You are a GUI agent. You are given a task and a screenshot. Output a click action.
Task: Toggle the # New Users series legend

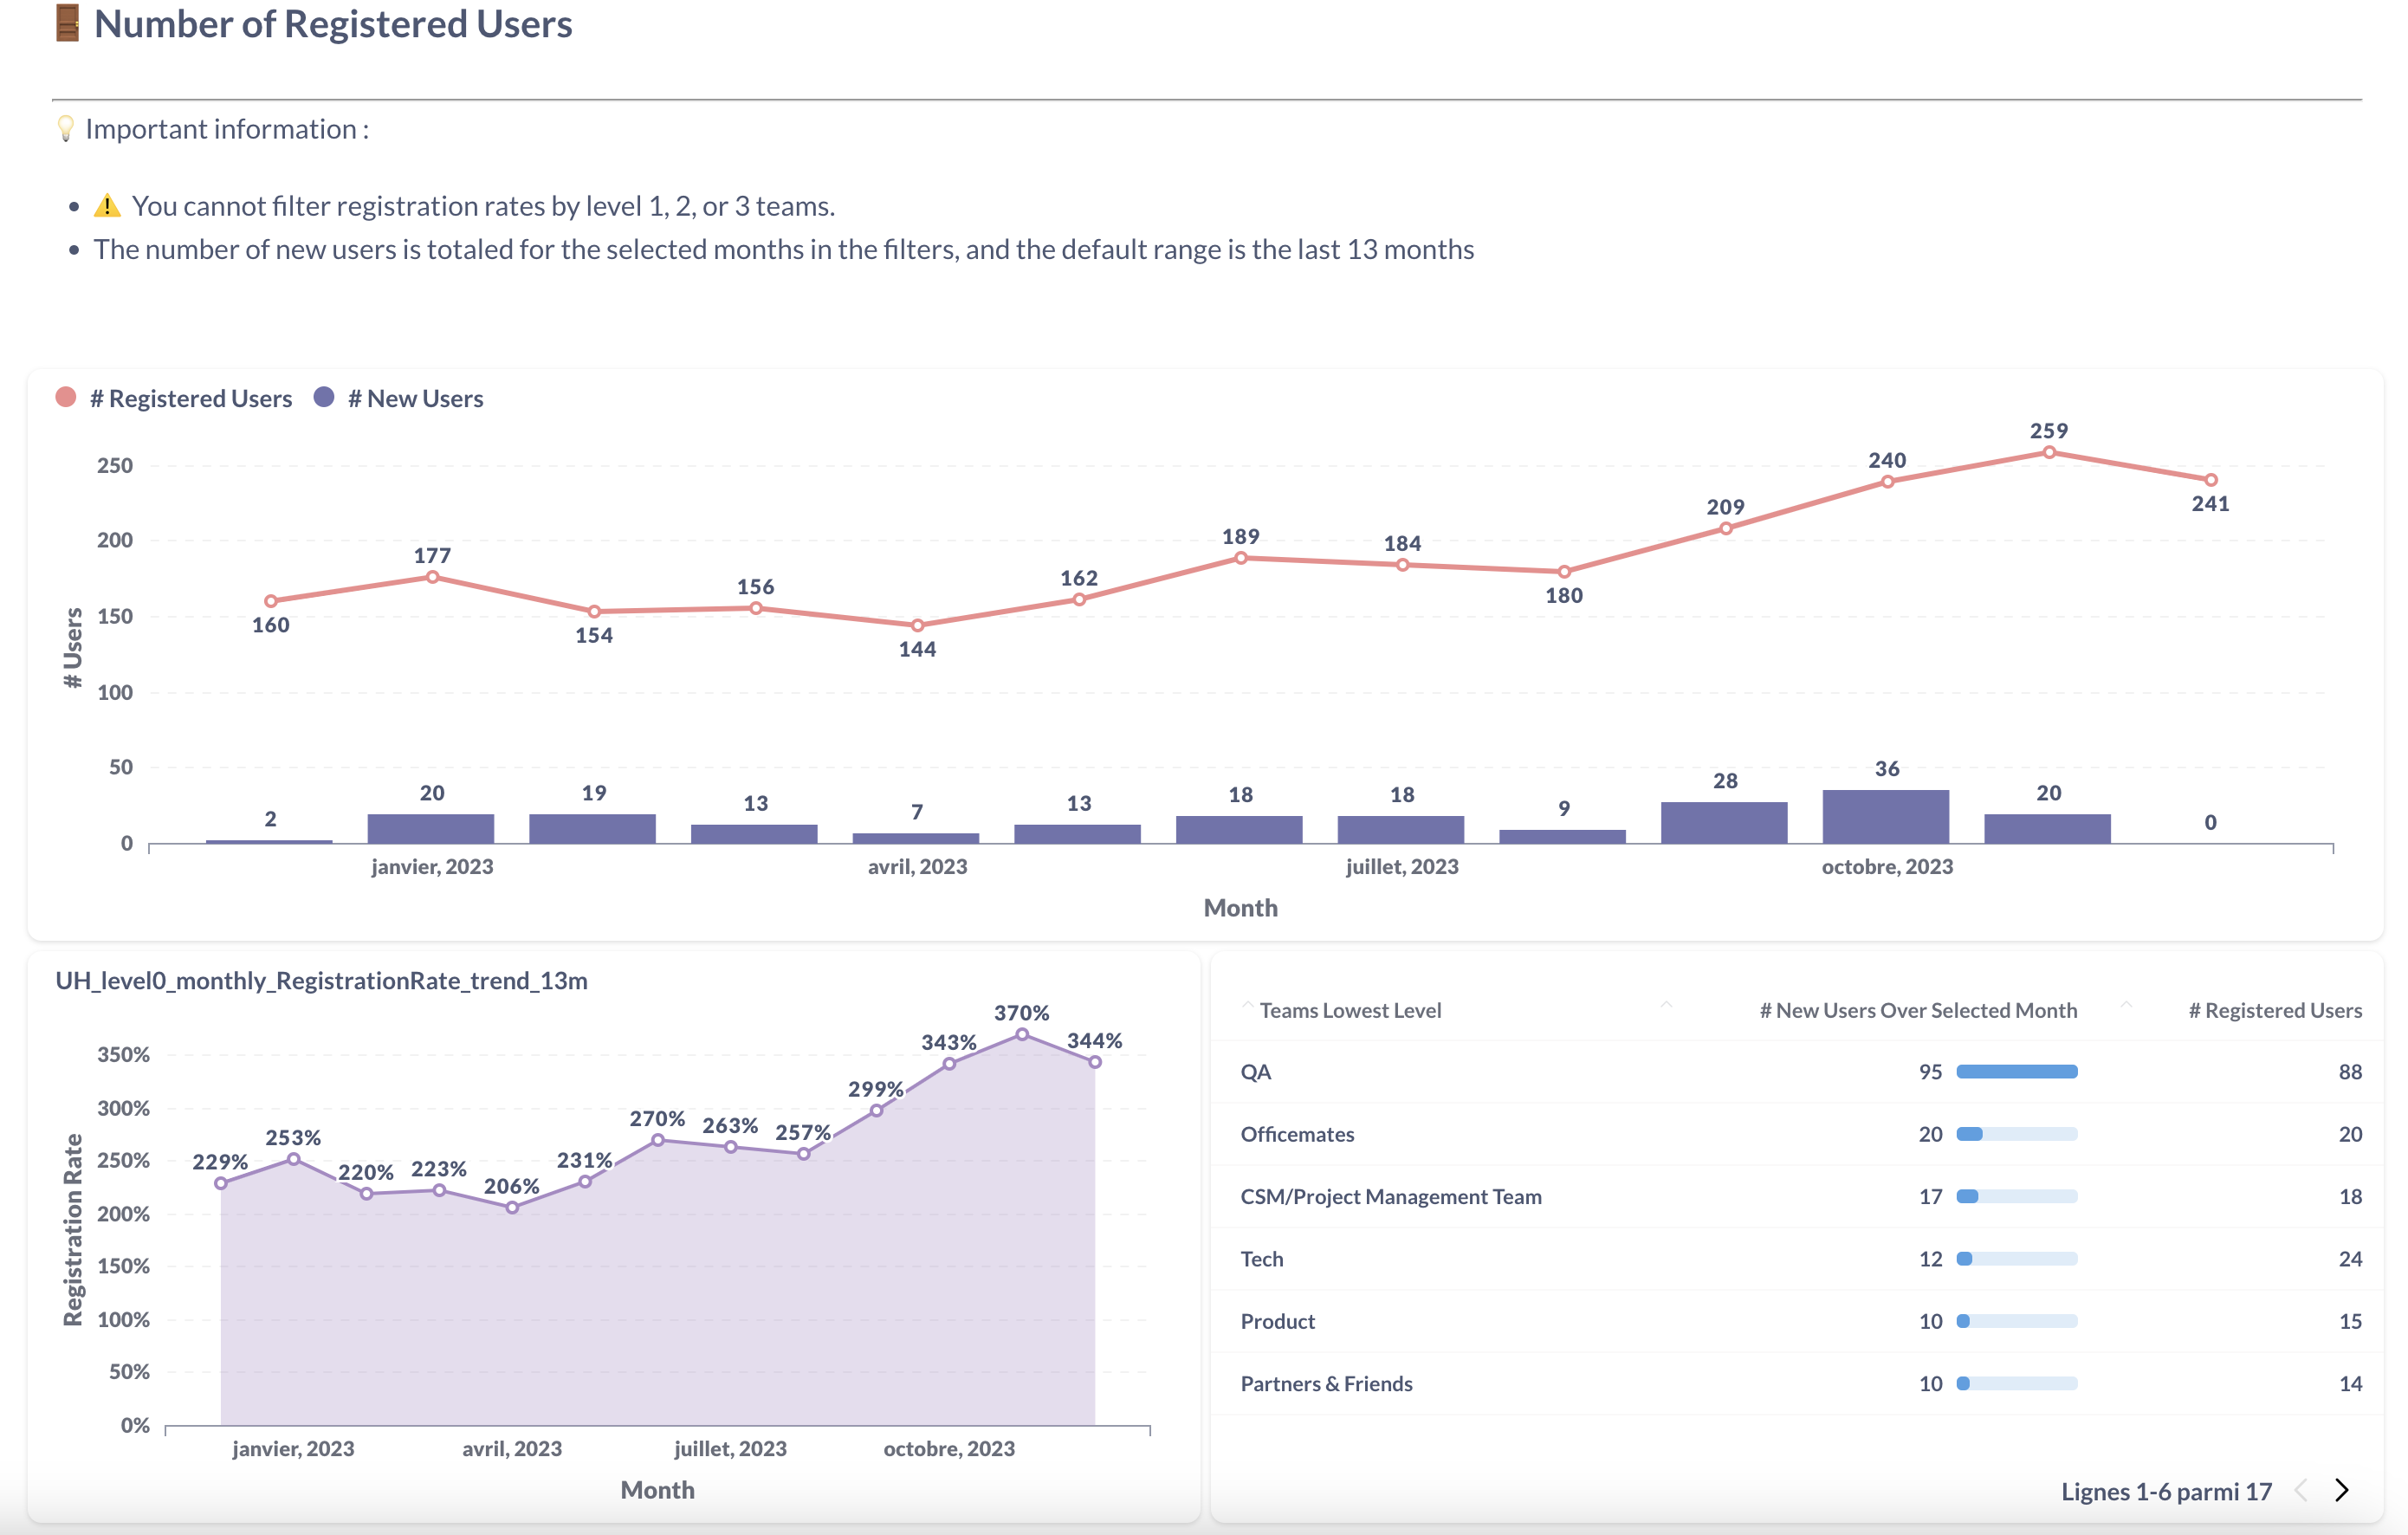coord(415,398)
